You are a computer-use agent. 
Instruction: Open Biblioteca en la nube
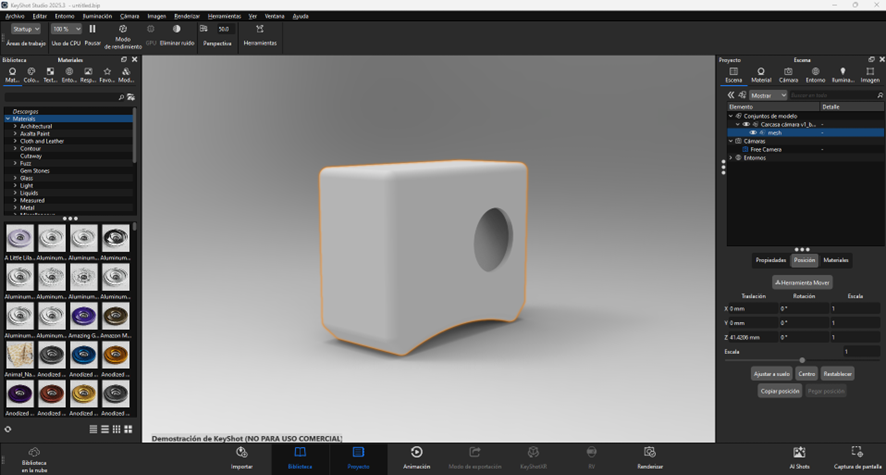click(34, 459)
